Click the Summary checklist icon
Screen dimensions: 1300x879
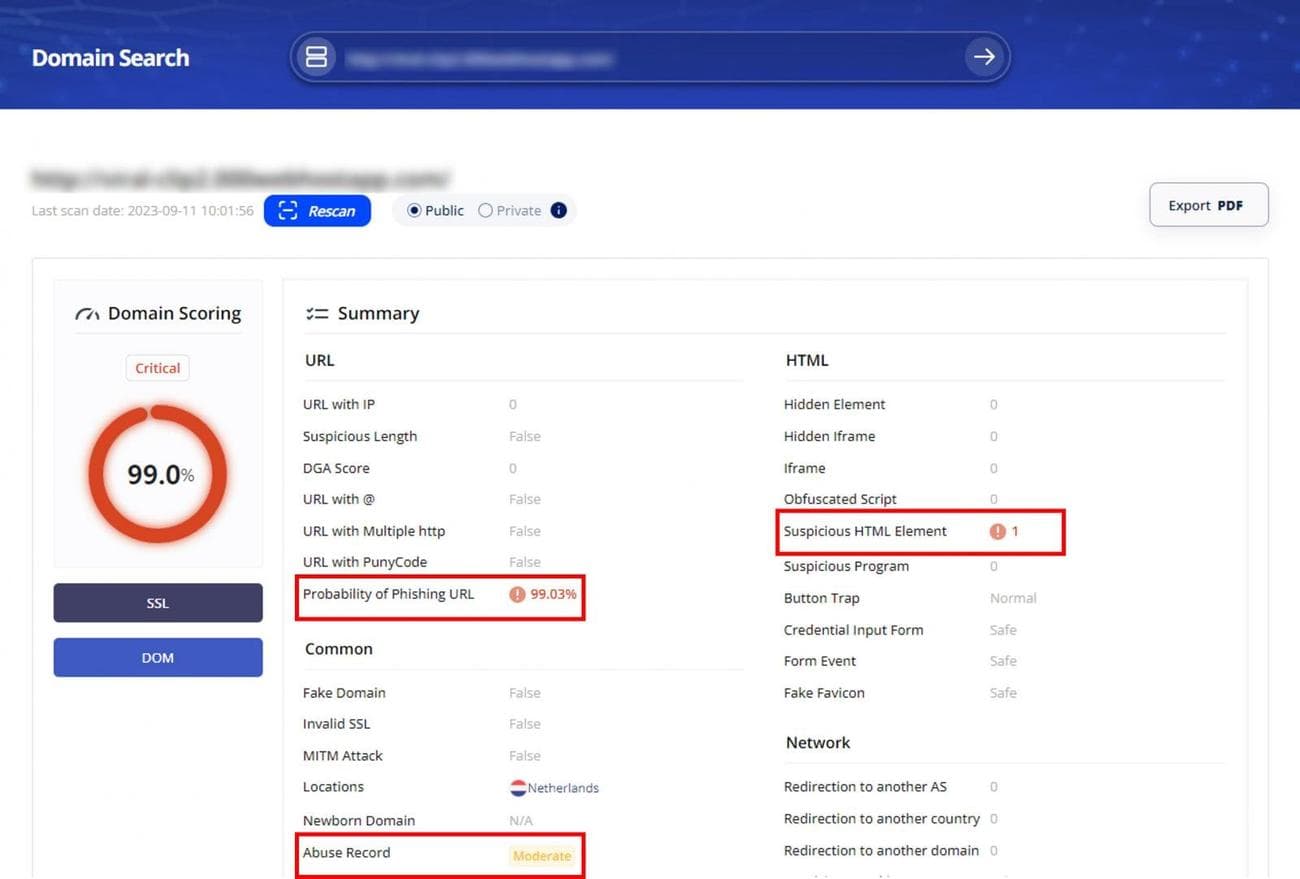pyautogui.click(x=317, y=314)
